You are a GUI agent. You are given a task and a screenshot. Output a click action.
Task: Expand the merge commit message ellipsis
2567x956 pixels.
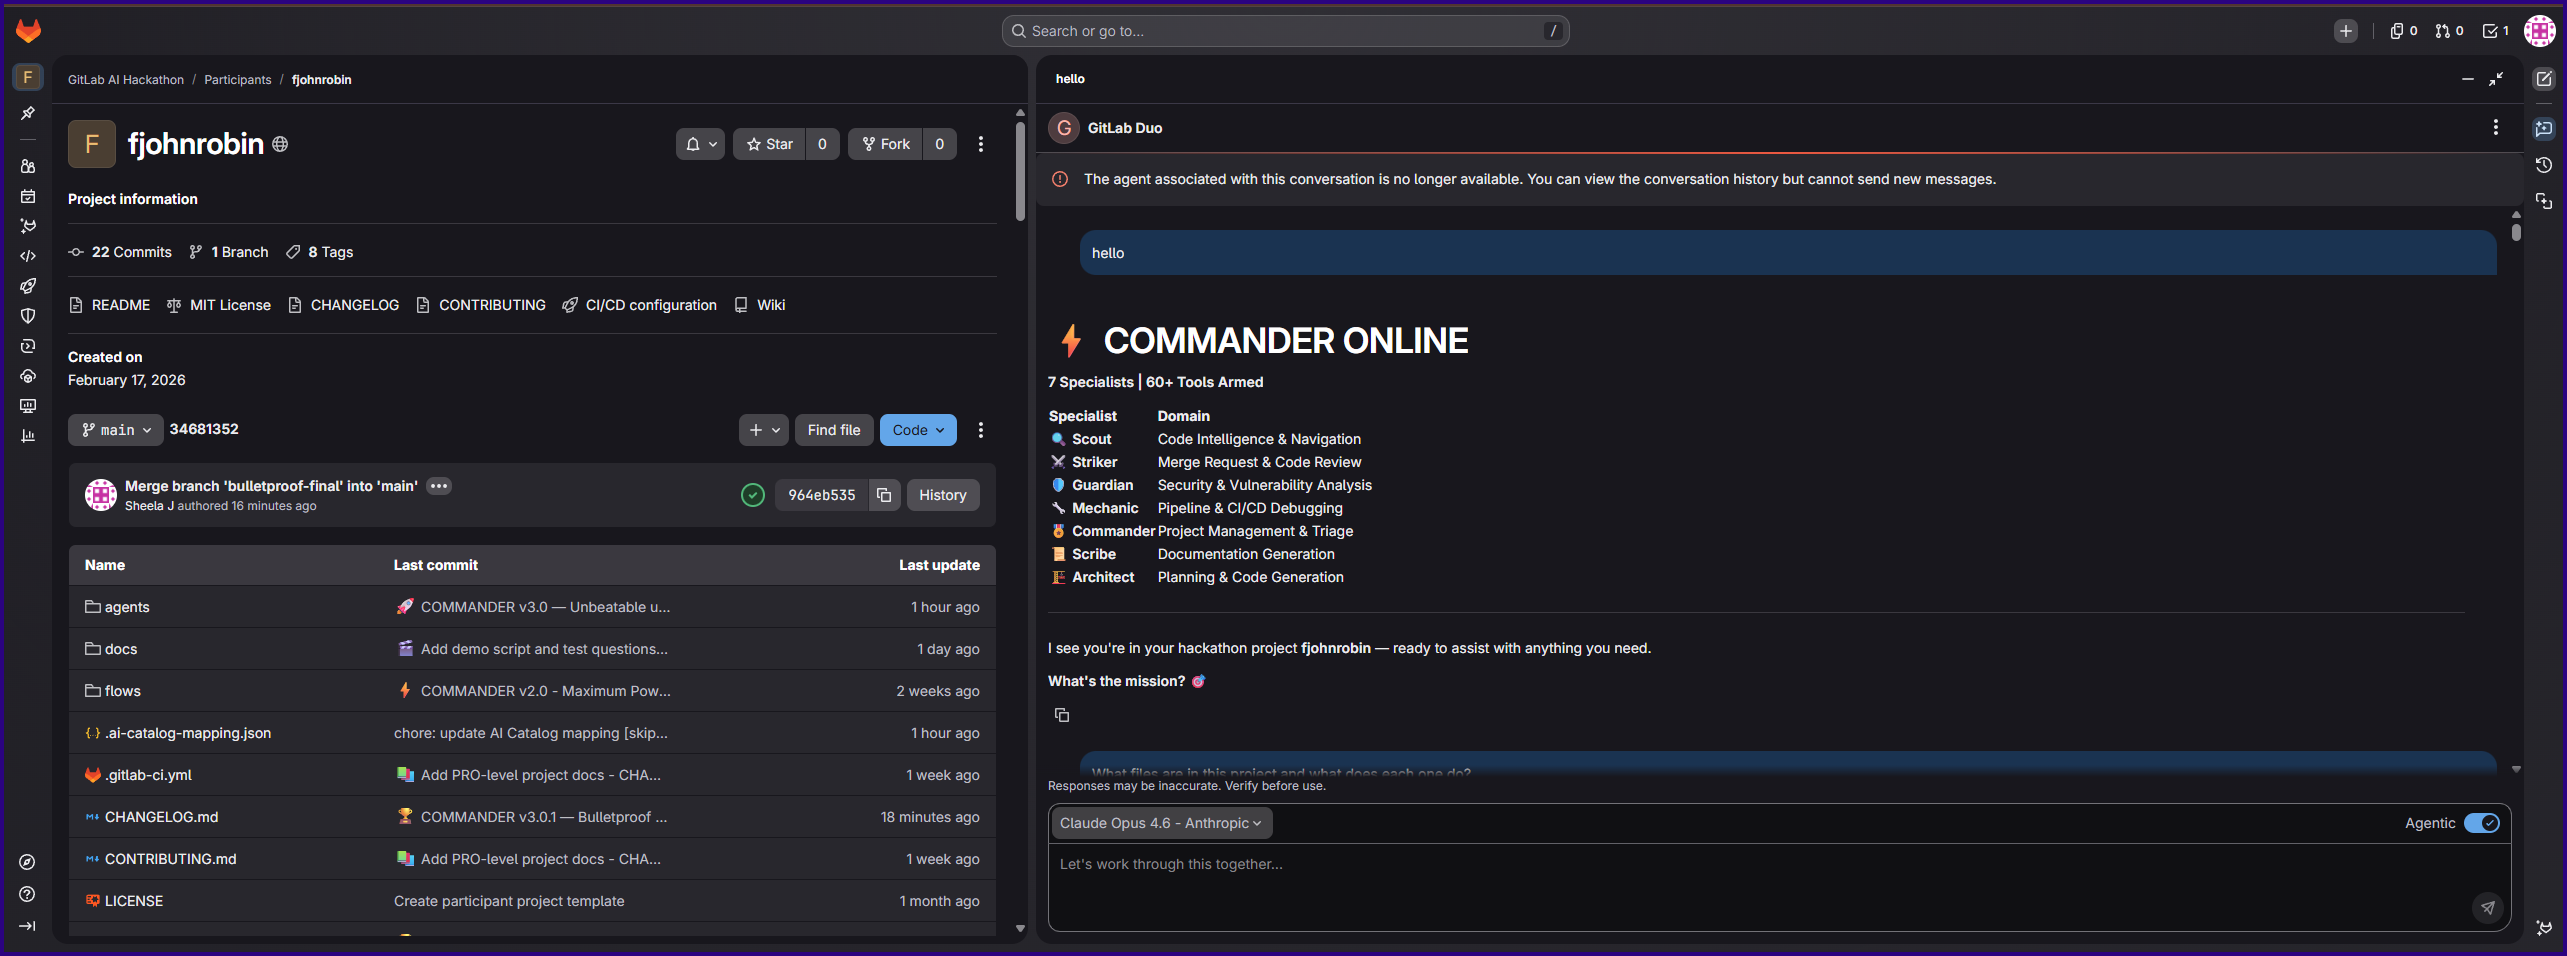click(x=439, y=486)
